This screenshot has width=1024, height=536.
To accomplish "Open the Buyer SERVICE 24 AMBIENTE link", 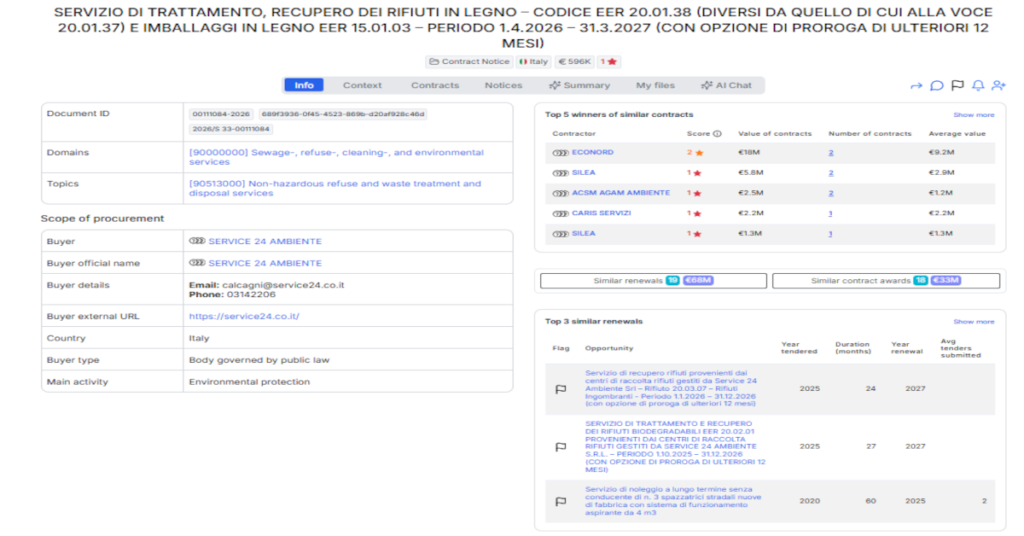I will pos(264,242).
